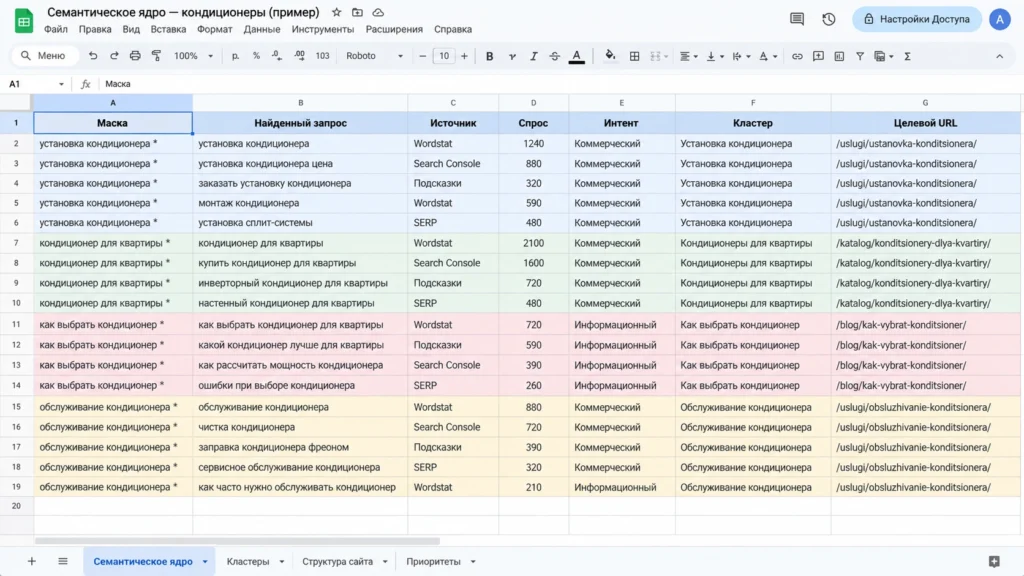Open the Вид menu
This screenshot has width=1024, height=576.
point(131,29)
